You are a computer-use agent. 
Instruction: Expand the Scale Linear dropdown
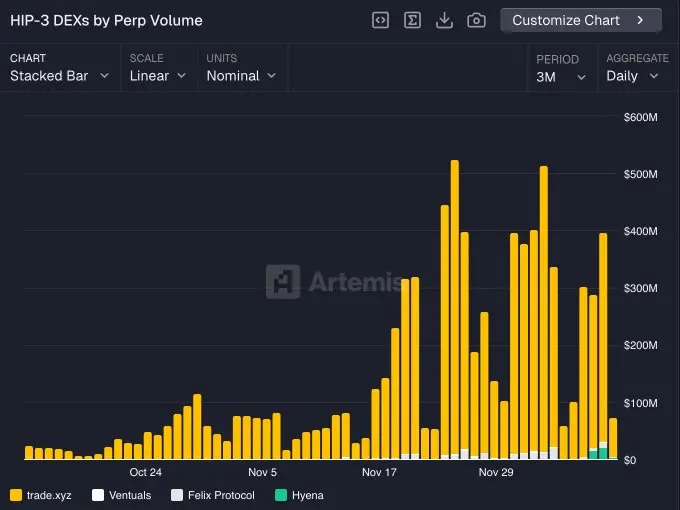(158, 76)
